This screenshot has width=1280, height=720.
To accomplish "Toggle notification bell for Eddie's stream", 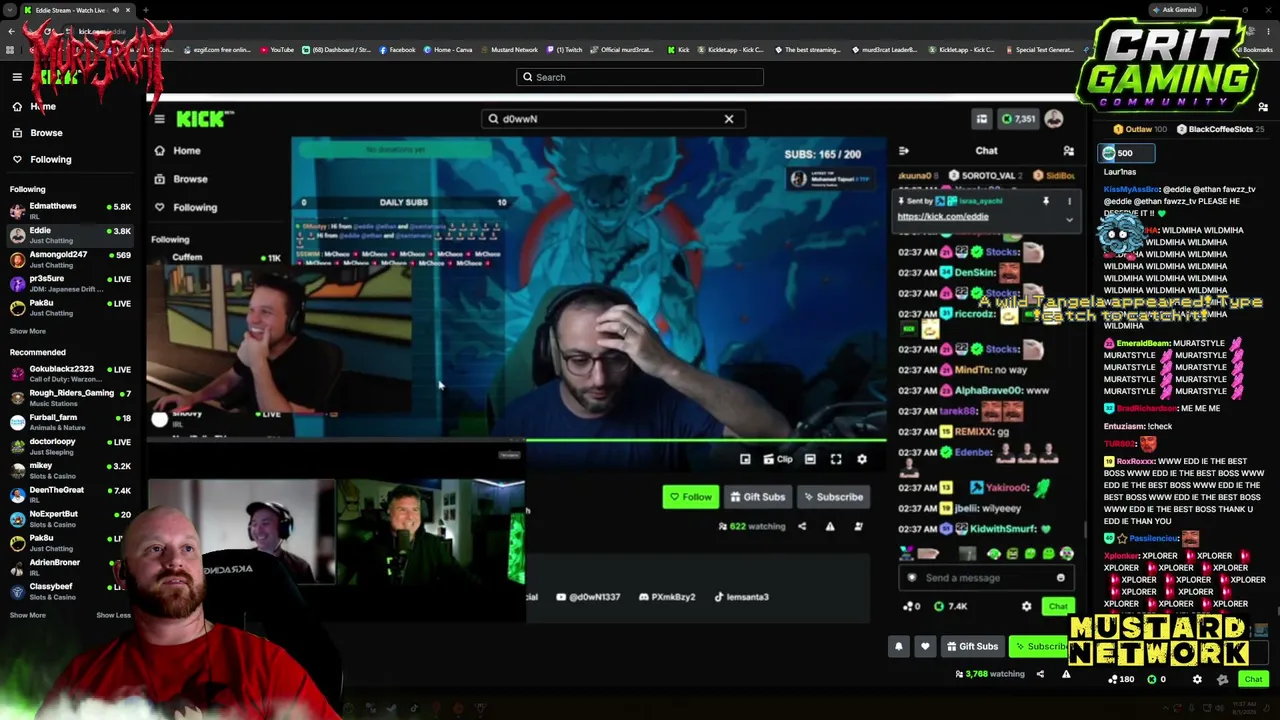I will pos(898,647).
